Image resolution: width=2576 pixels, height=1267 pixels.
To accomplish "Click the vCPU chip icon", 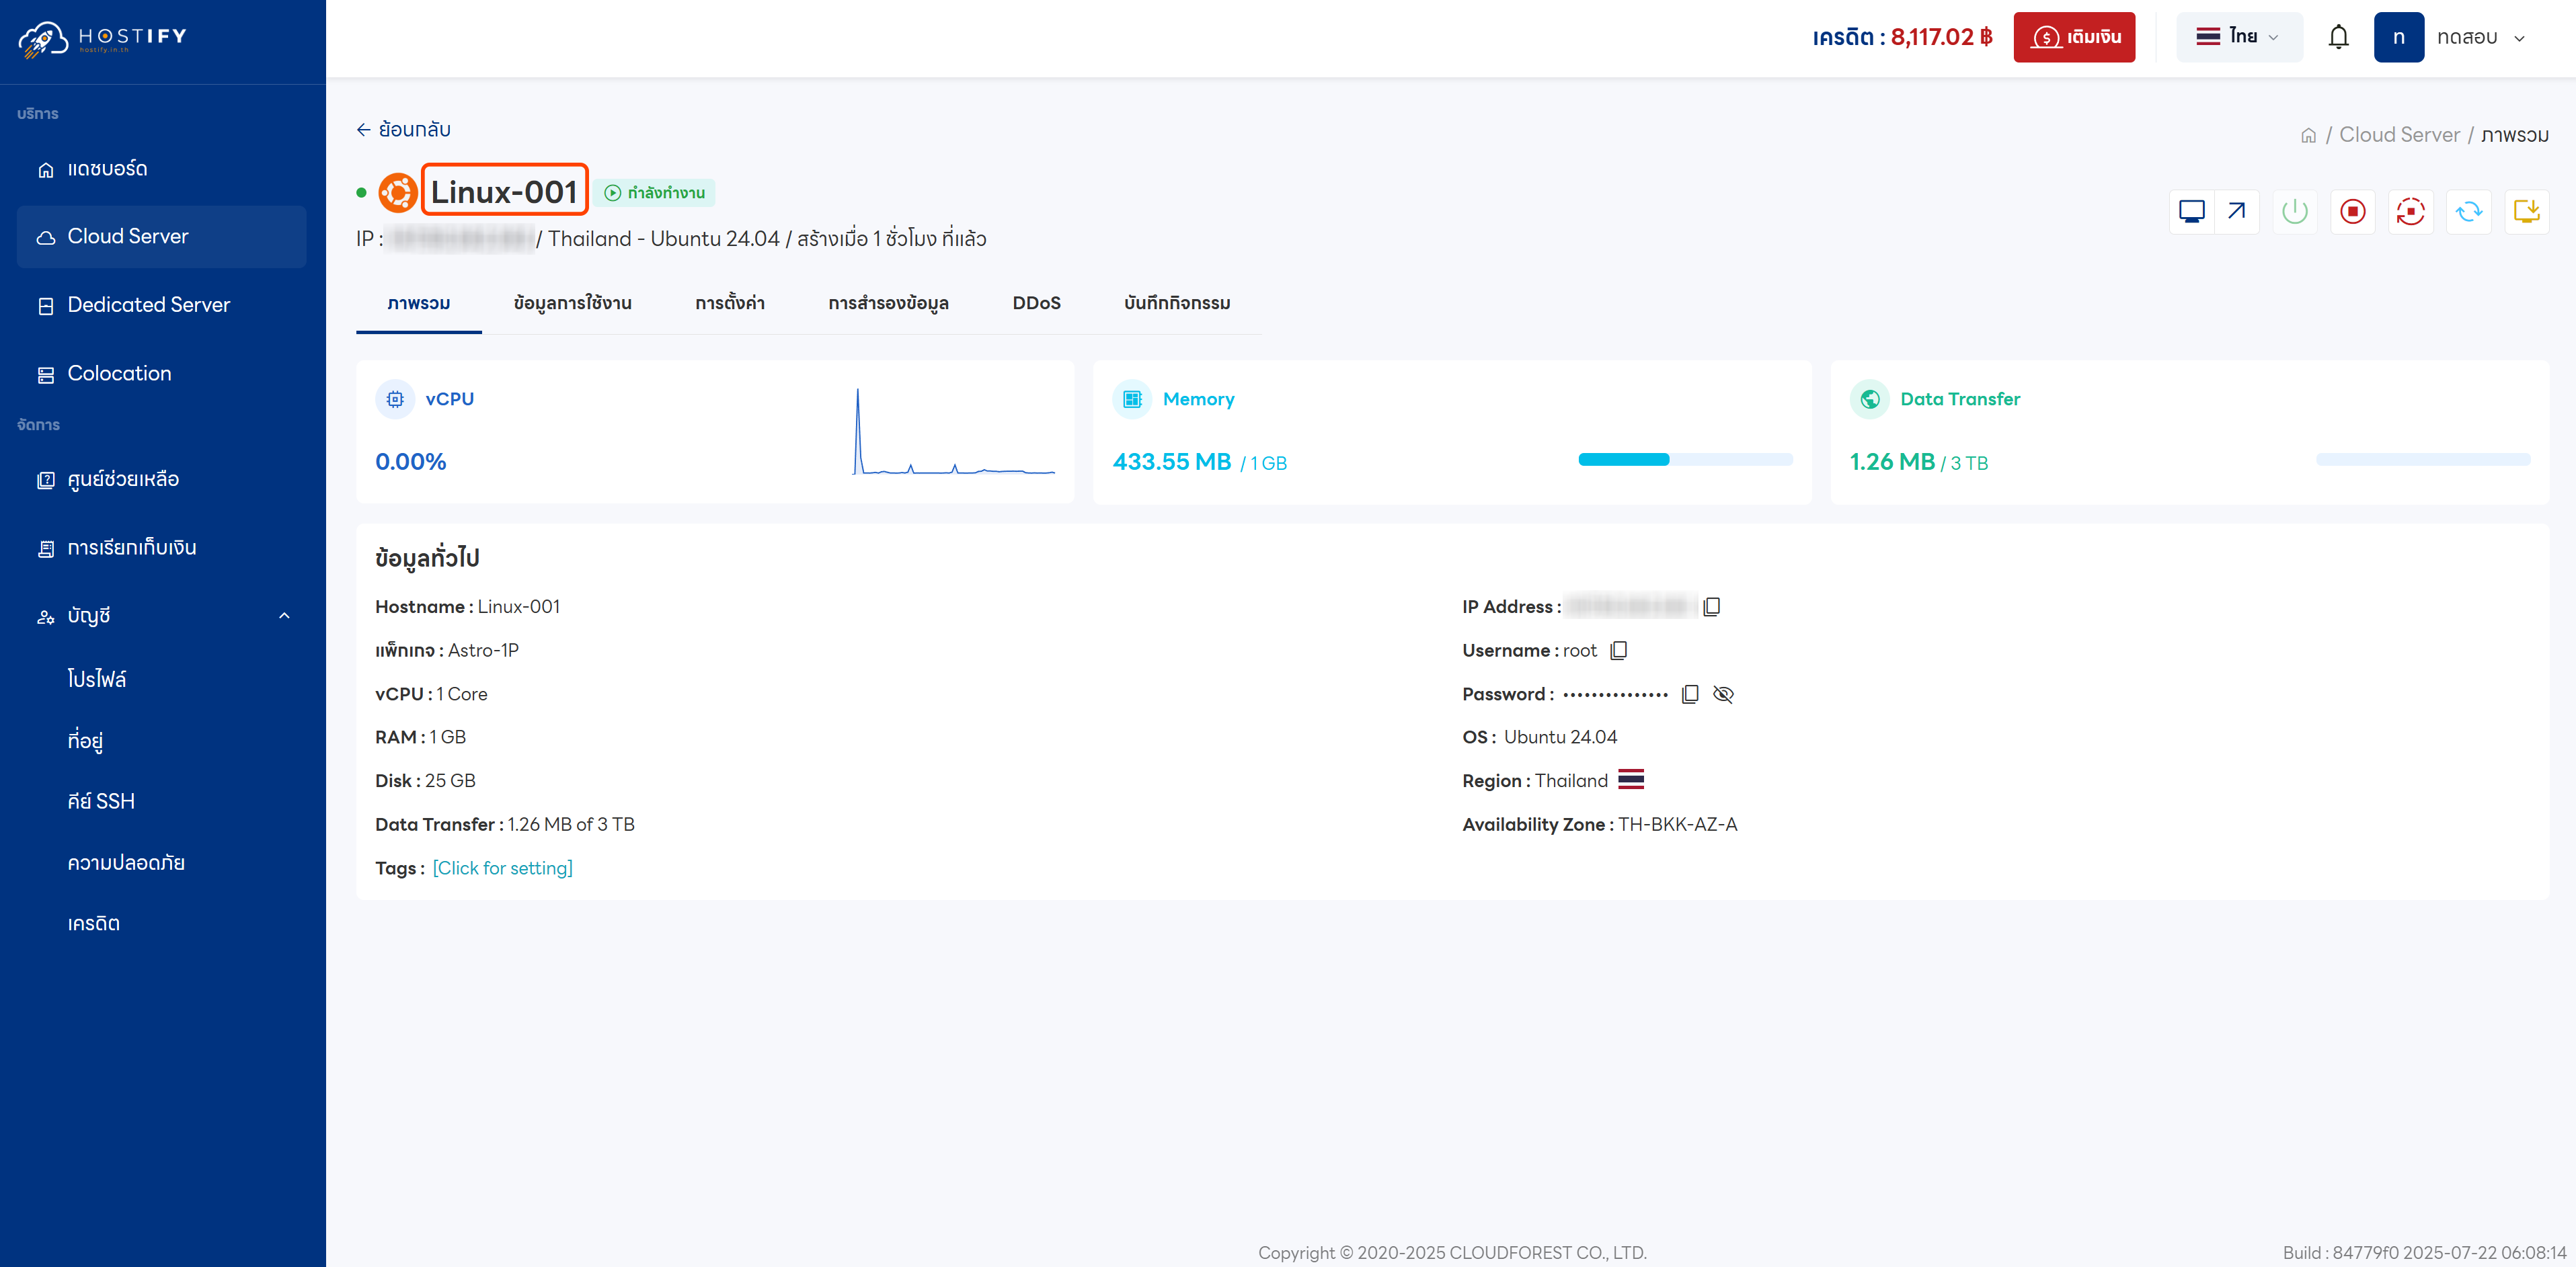I will [395, 399].
